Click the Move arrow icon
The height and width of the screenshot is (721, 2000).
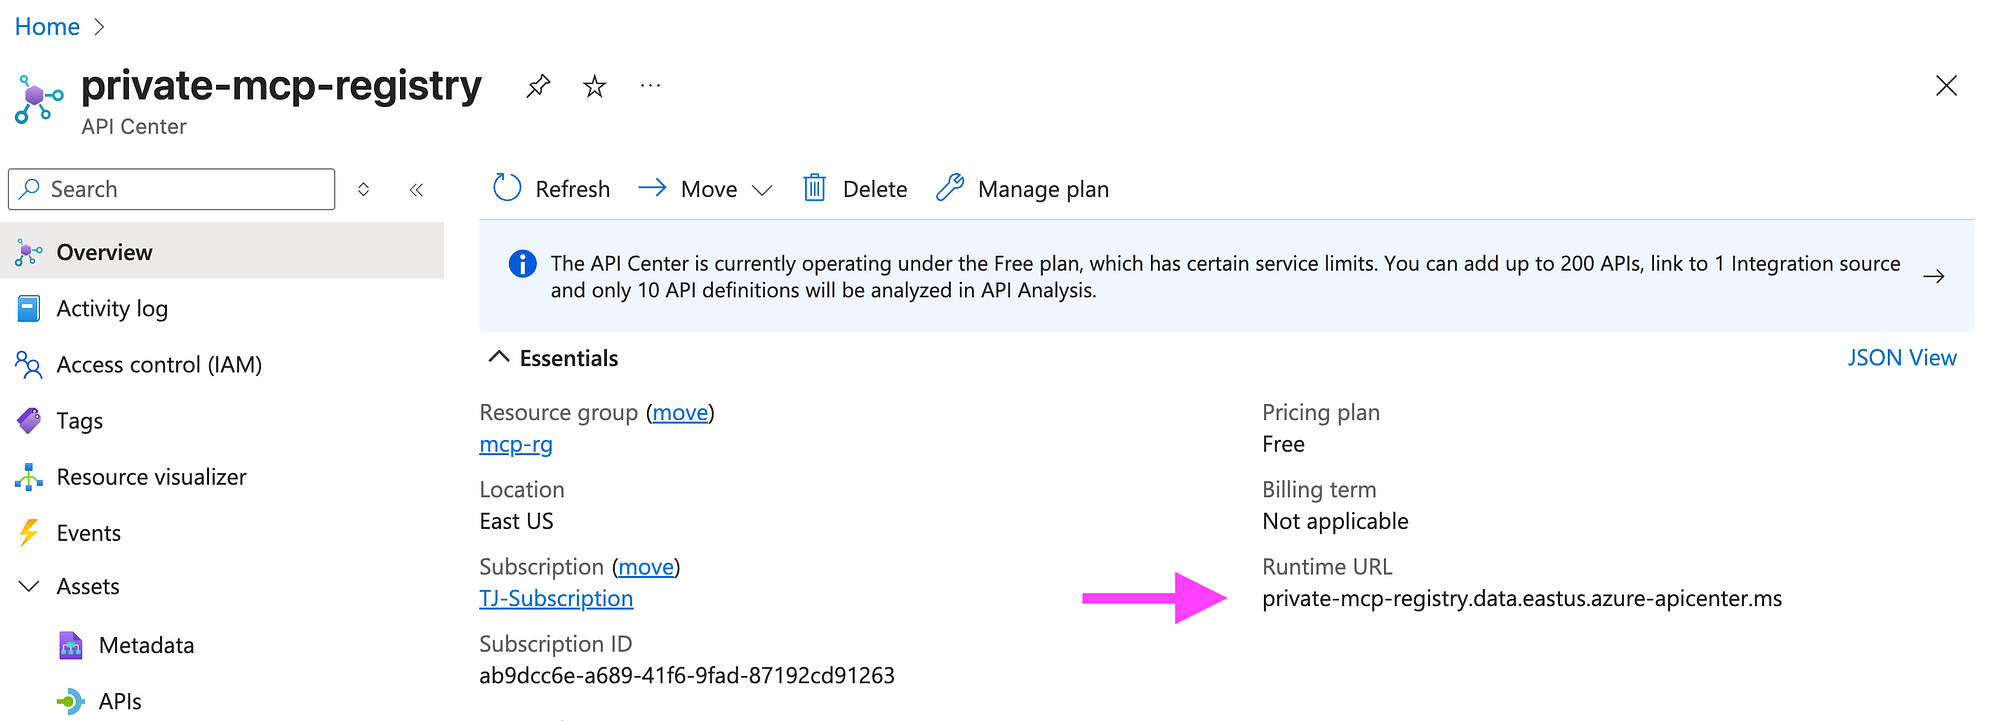coord(652,188)
